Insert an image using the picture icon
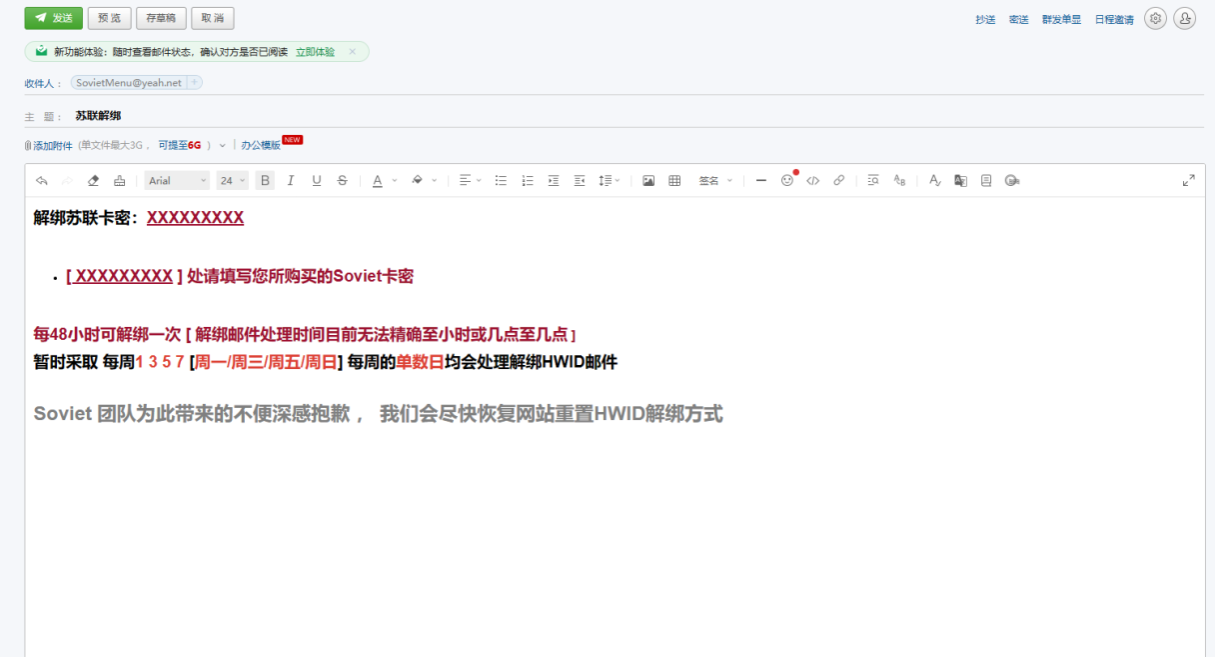1215x657 pixels. [x=648, y=181]
